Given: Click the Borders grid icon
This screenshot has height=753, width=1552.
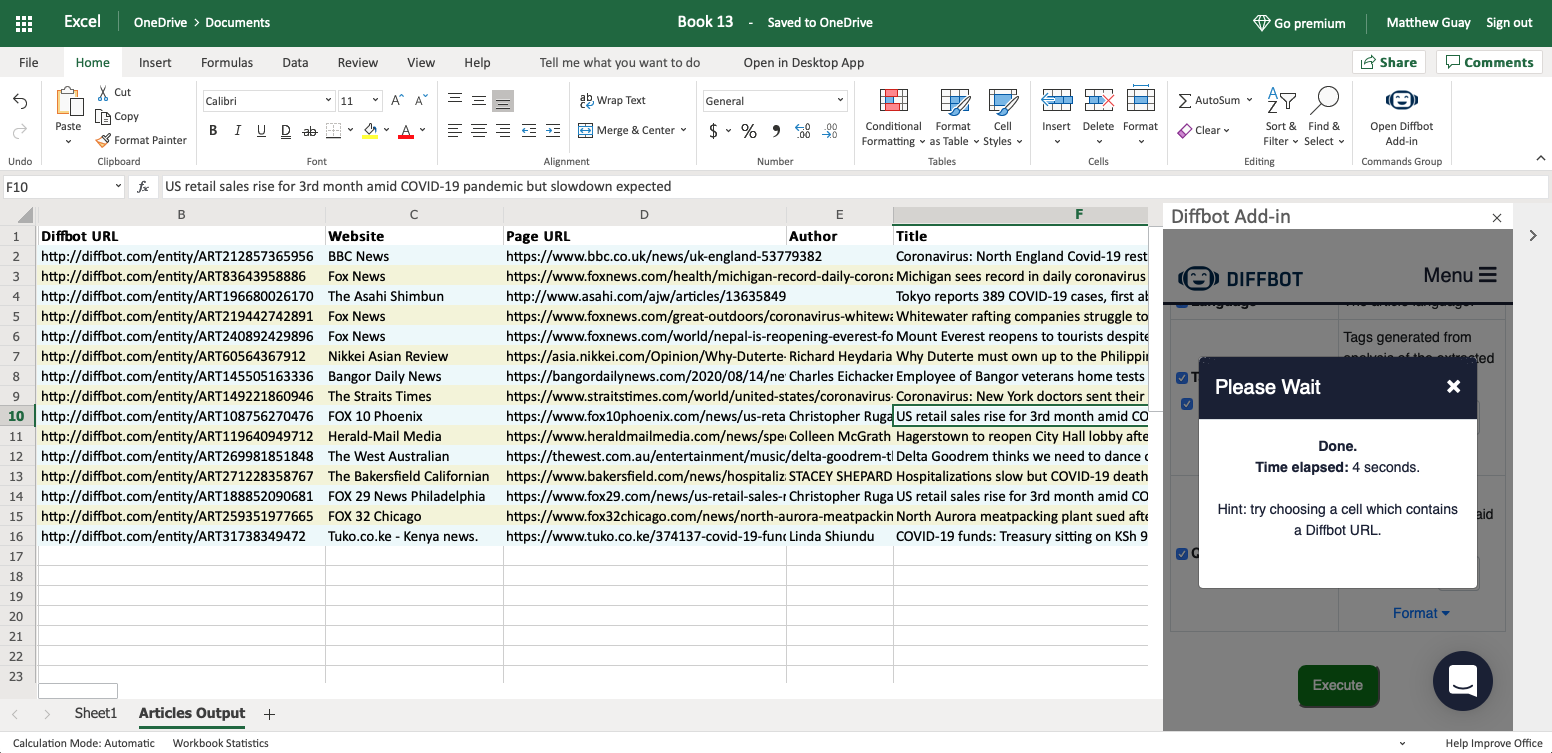Looking at the screenshot, I should pos(334,130).
